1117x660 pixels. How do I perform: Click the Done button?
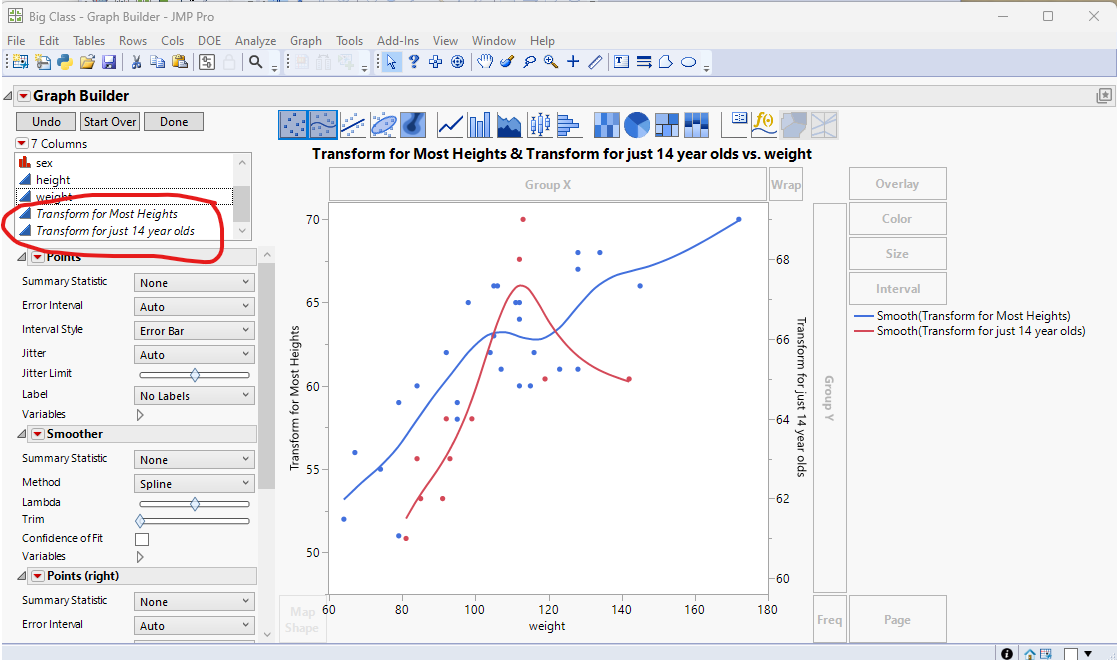173,121
